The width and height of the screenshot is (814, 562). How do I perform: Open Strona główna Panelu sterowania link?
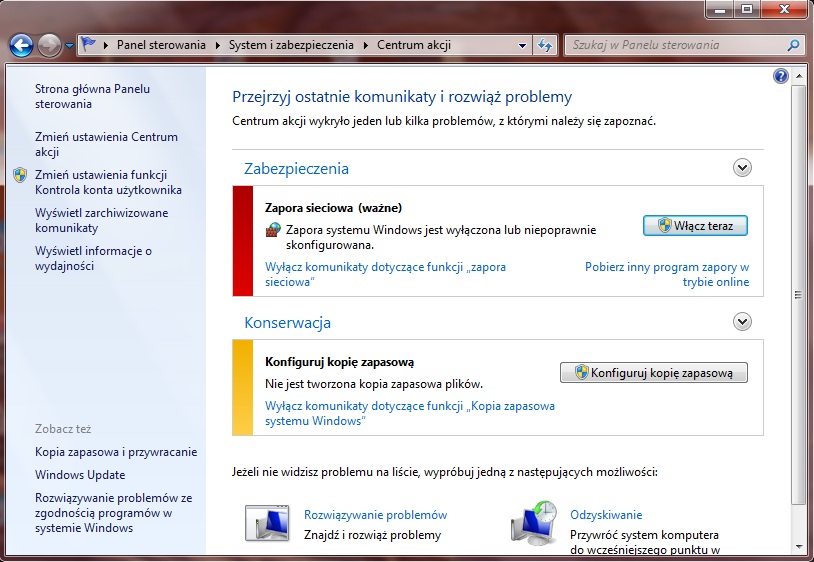[x=92, y=96]
